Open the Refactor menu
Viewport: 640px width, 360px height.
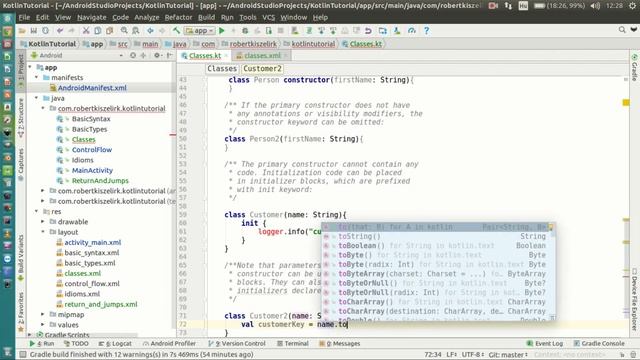[178, 18]
